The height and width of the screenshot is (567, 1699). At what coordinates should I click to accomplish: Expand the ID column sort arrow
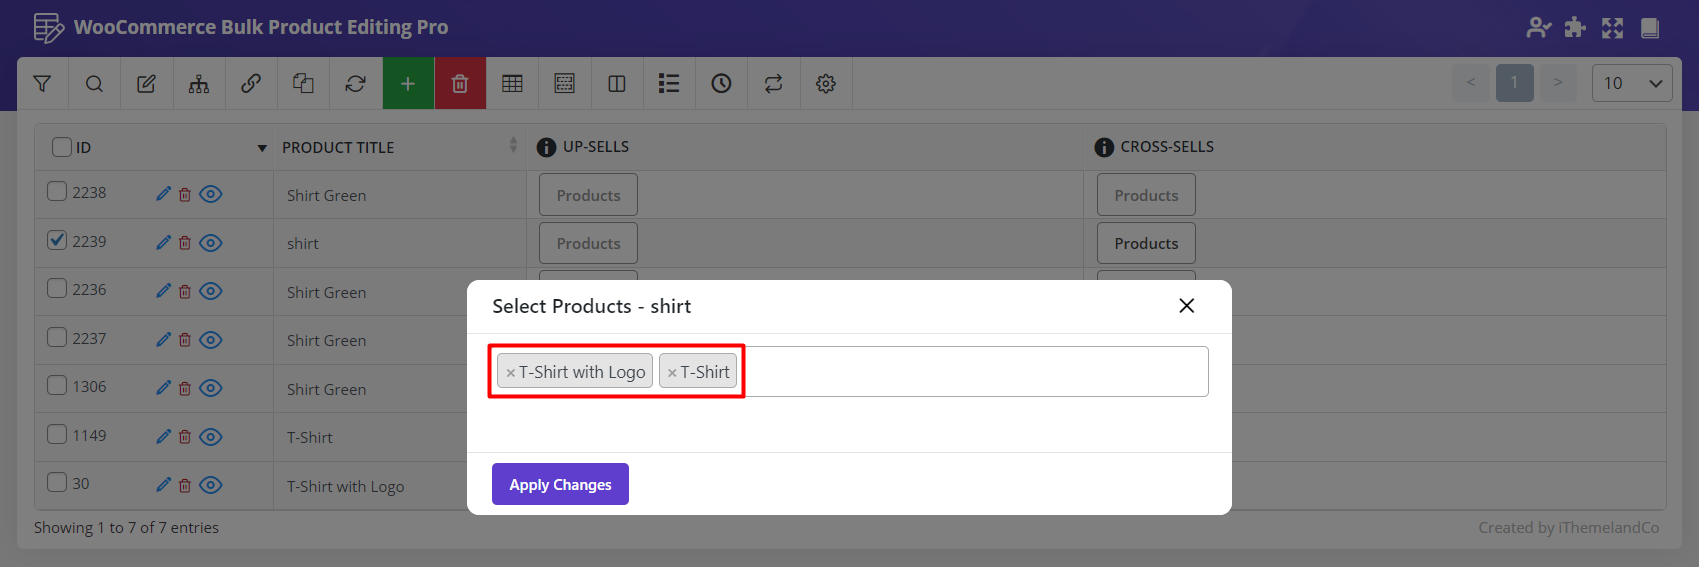262,148
